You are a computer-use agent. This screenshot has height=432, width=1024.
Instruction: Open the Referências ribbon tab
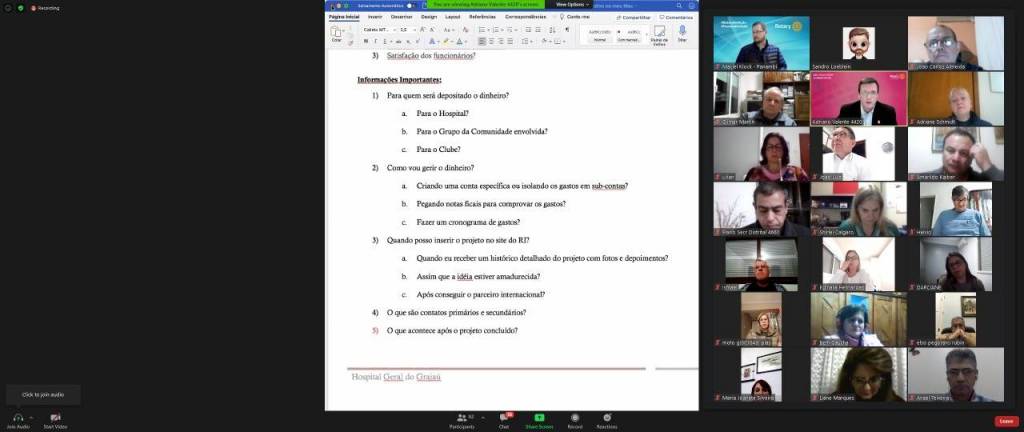pyautogui.click(x=482, y=17)
